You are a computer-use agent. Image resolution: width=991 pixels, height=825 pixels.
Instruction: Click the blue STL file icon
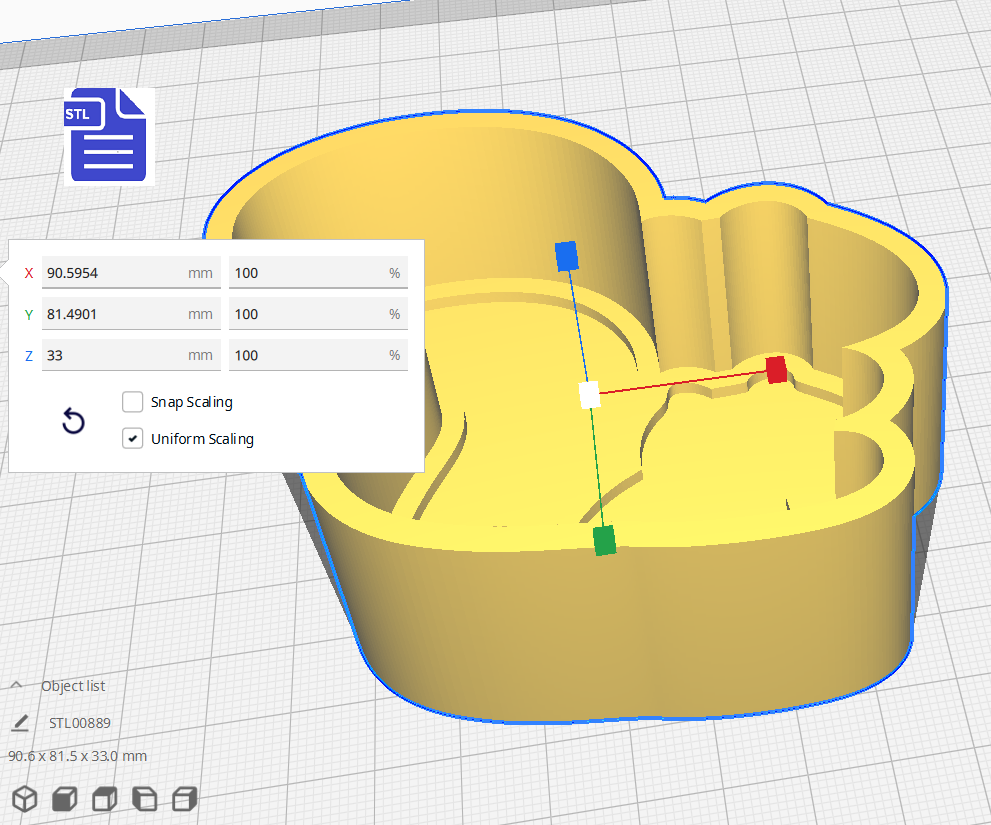[x=109, y=135]
